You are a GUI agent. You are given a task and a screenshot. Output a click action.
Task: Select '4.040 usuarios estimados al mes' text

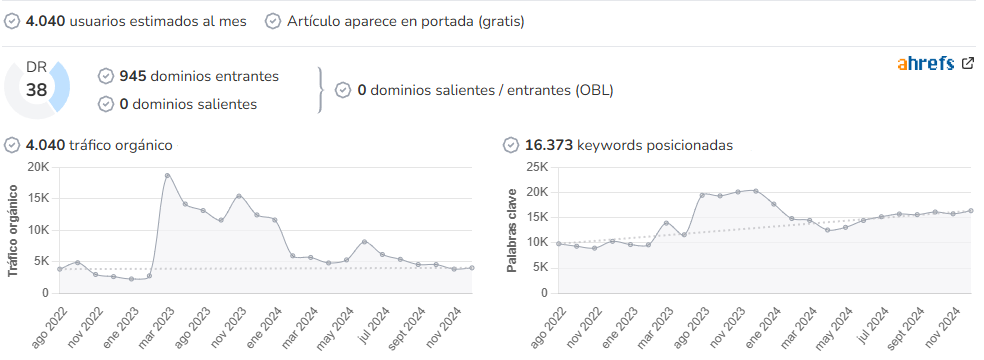(x=136, y=21)
